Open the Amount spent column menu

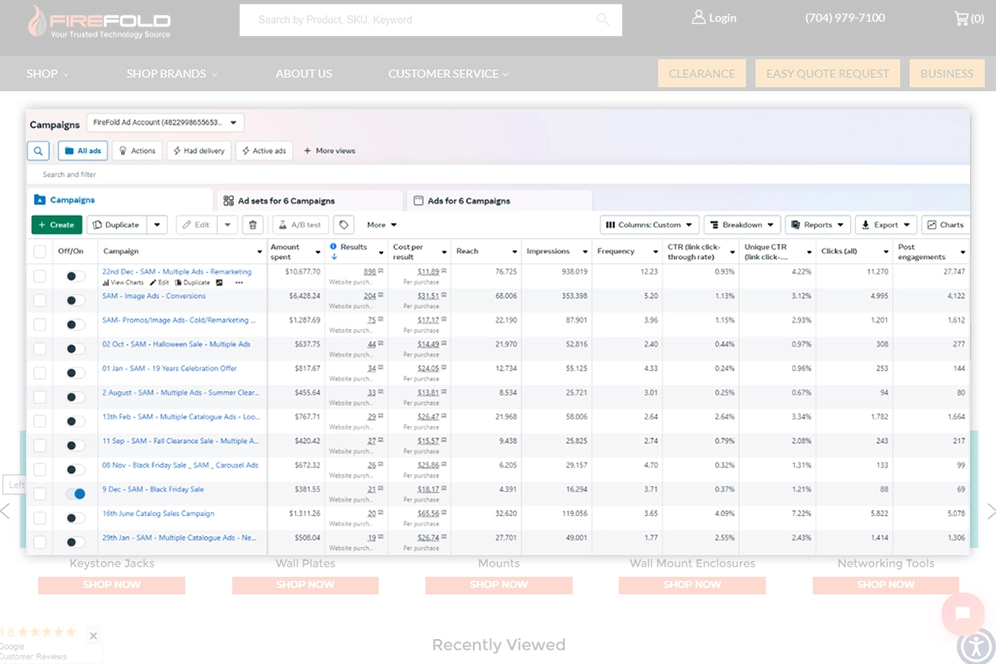click(x=318, y=252)
